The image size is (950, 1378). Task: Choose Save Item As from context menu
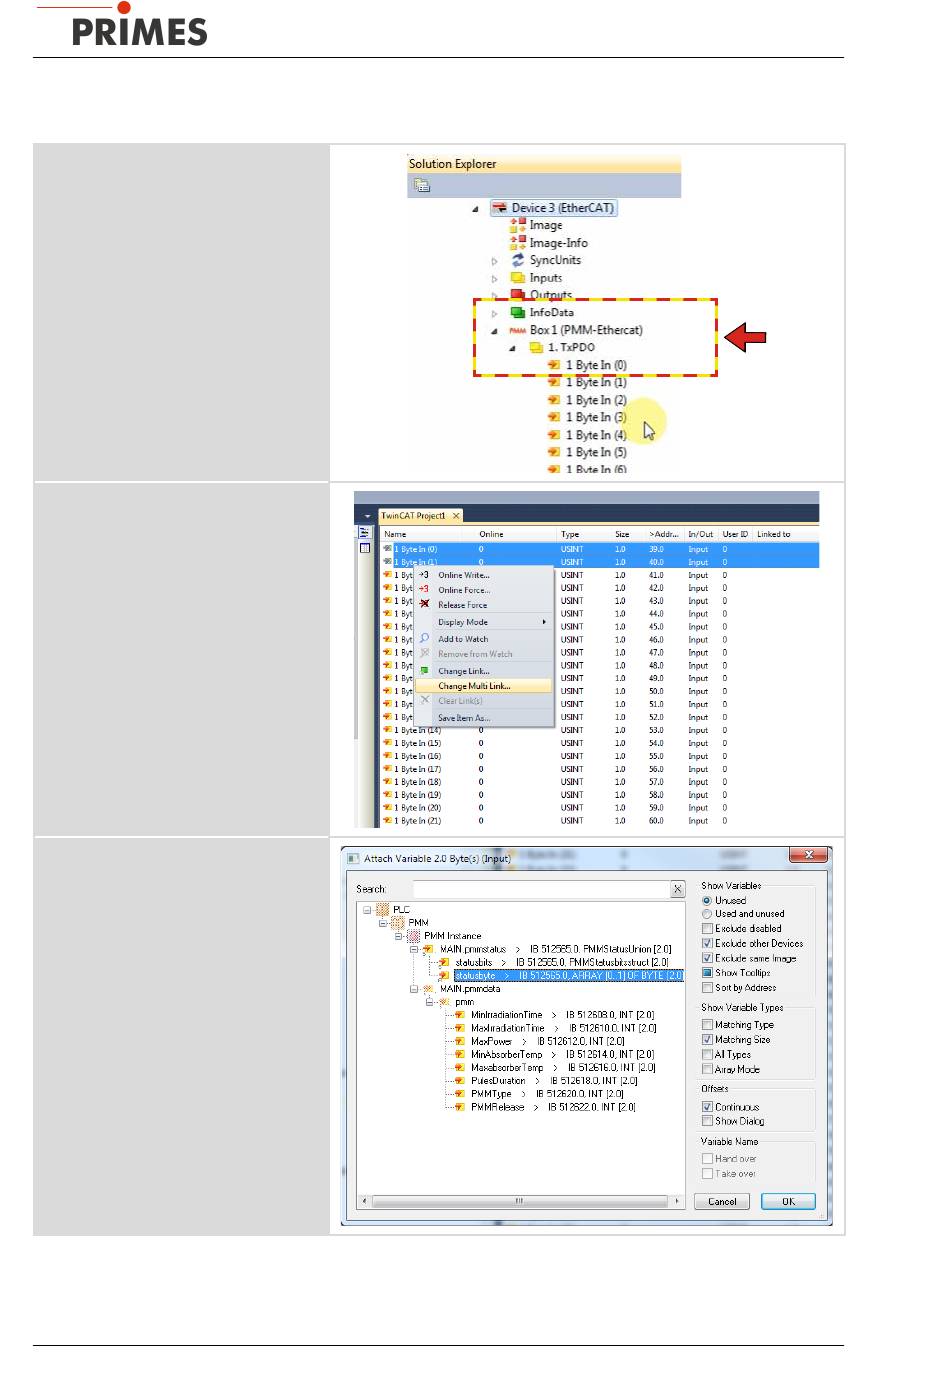click(x=484, y=718)
